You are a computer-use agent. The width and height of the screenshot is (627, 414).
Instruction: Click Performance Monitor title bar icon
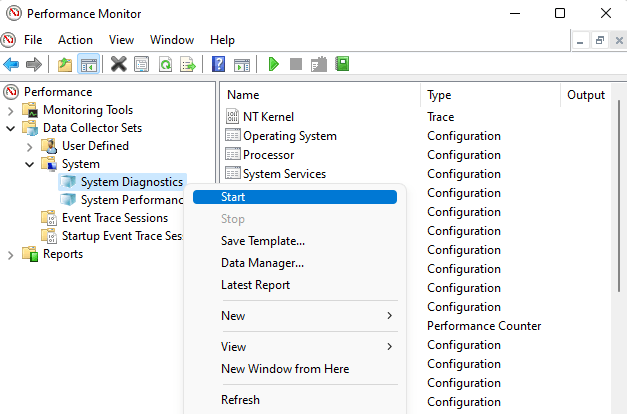point(14,13)
